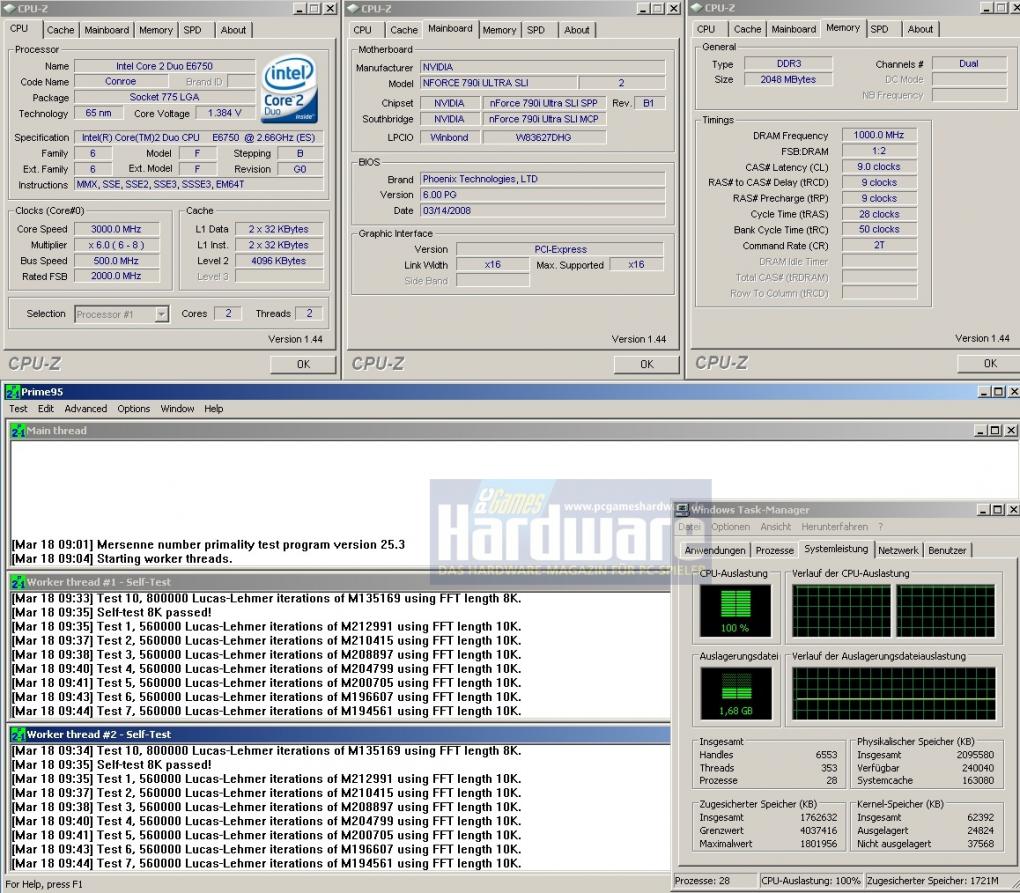1020x893 pixels.
Task: Open the Processor #1 selection dropdown
Action: [x=161, y=314]
